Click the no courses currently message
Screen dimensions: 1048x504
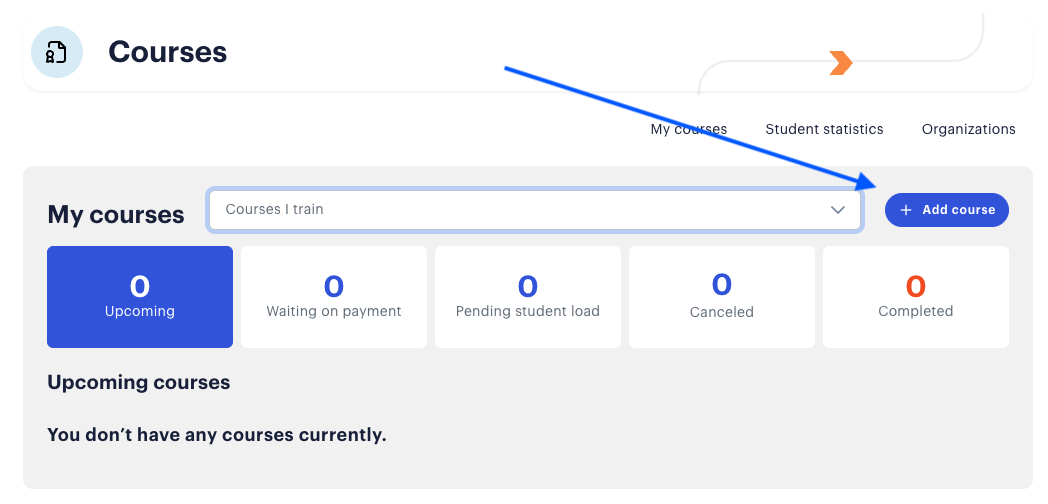217,435
